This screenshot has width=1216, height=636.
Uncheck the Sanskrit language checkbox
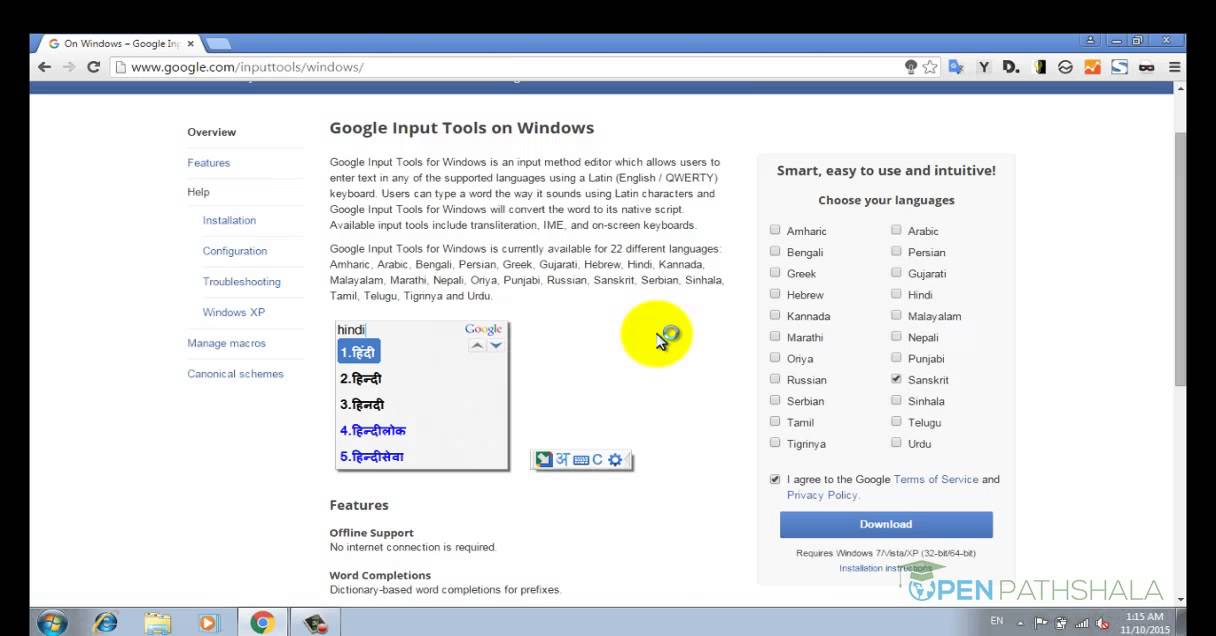click(896, 379)
